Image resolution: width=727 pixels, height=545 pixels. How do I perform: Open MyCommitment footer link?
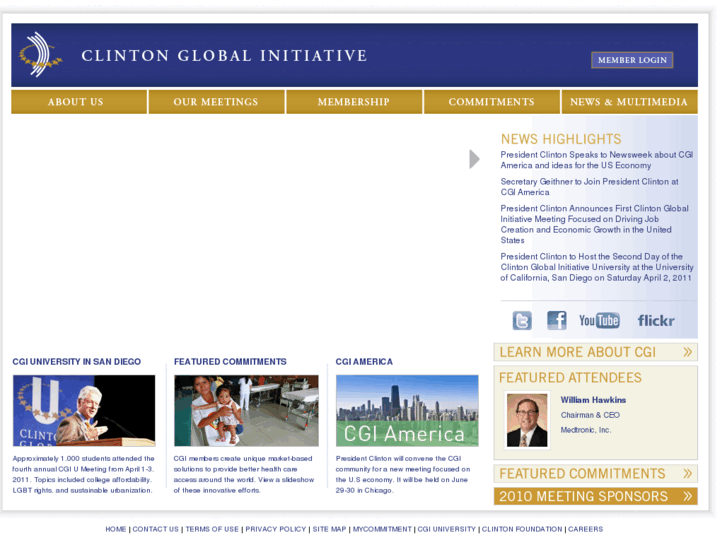click(x=382, y=529)
